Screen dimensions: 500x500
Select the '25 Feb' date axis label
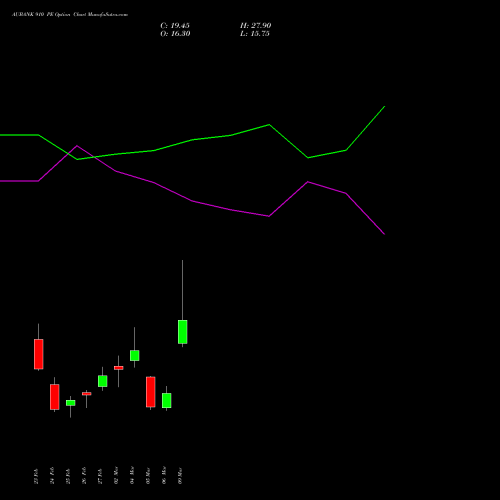tap(68, 476)
